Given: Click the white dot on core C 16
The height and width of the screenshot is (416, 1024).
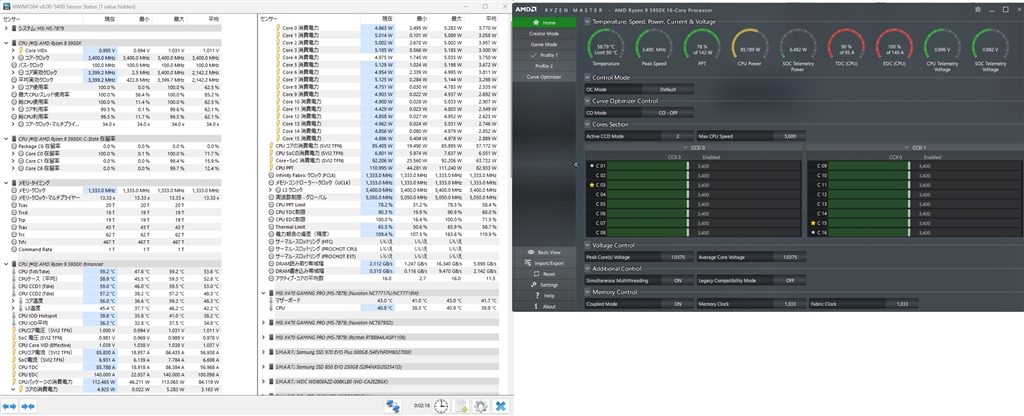Looking at the screenshot, I should click(813, 232).
